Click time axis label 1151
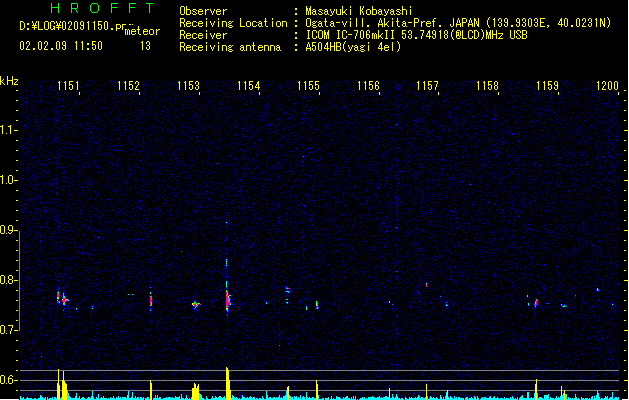Viewport: 629px width, 400px height. pyautogui.click(x=68, y=86)
